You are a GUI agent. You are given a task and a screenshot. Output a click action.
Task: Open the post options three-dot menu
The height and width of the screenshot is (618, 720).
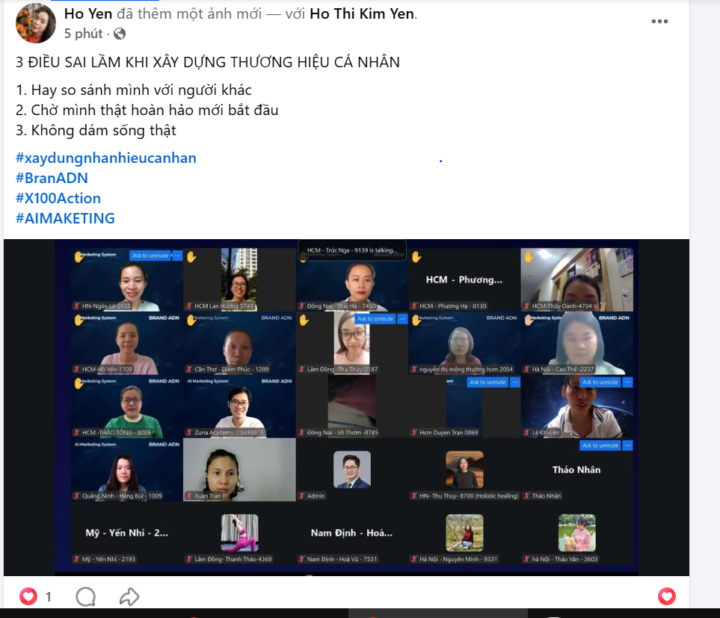659,21
